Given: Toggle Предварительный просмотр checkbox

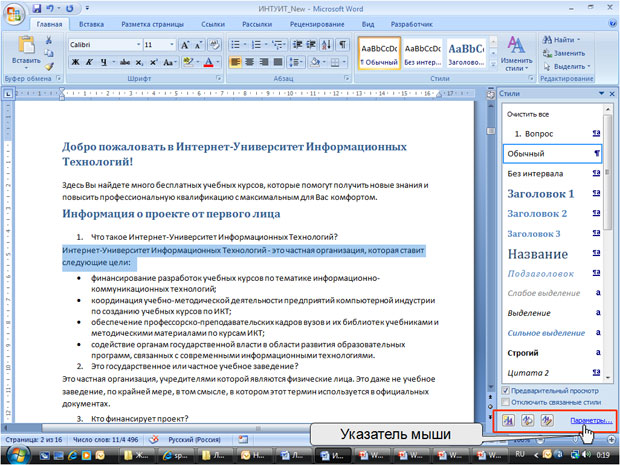Looking at the screenshot, I should pyautogui.click(x=505, y=391).
